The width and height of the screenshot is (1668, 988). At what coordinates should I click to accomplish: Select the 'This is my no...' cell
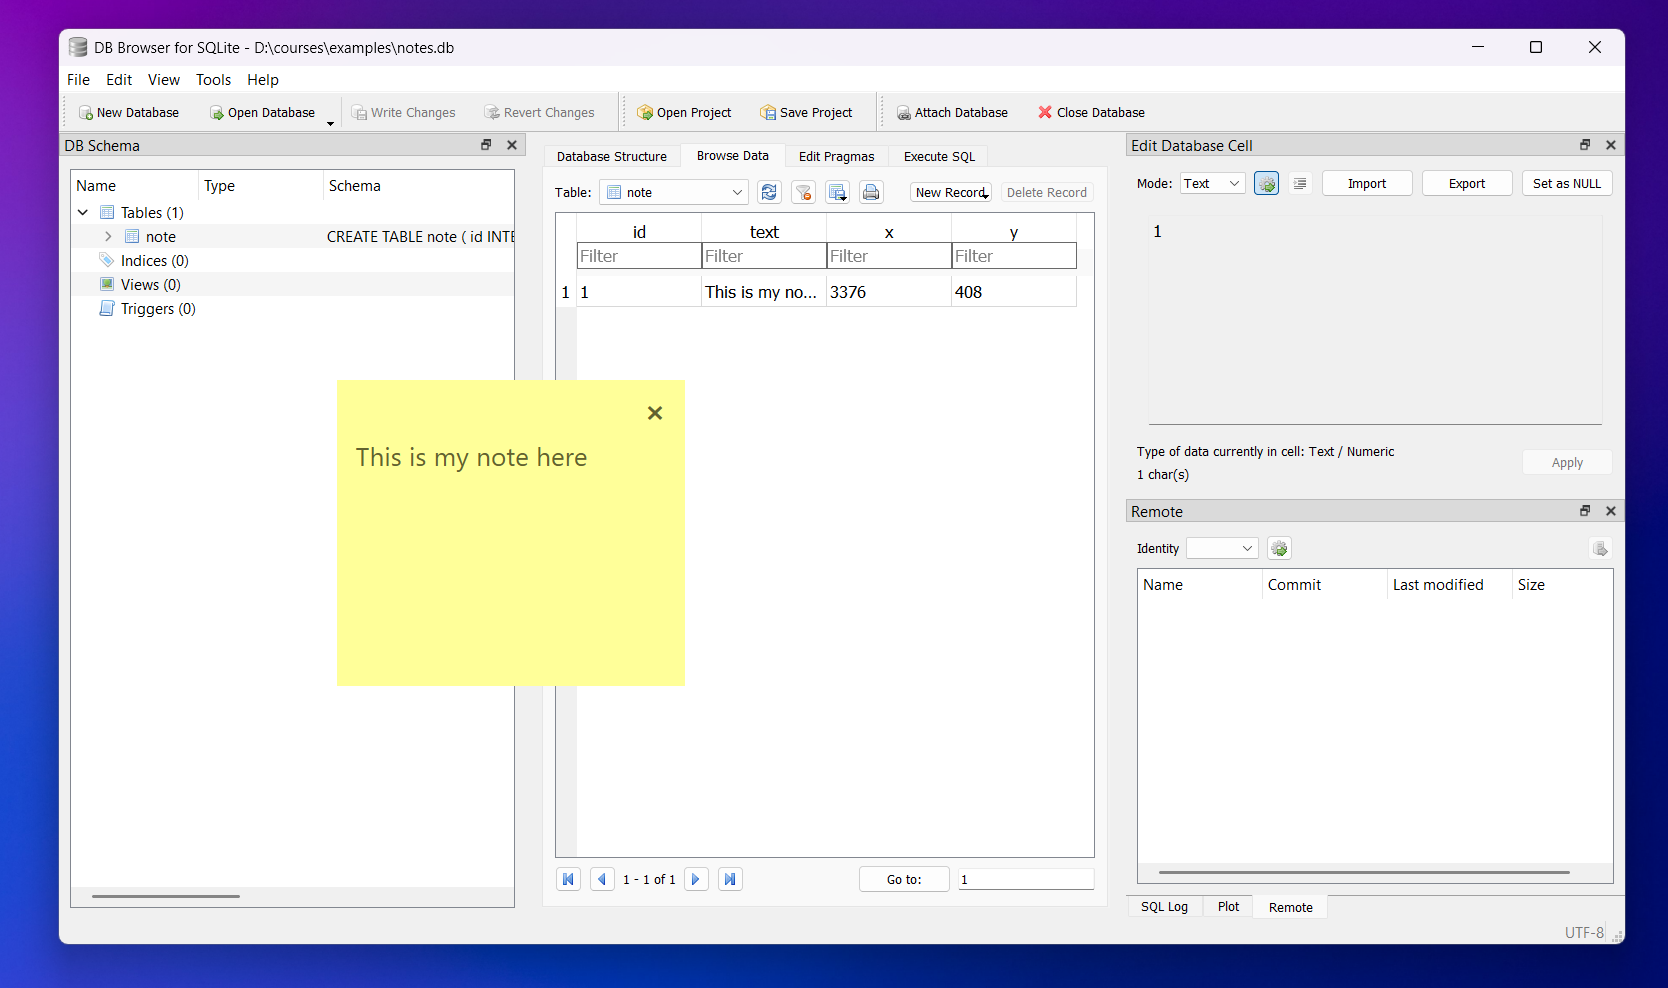764,292
